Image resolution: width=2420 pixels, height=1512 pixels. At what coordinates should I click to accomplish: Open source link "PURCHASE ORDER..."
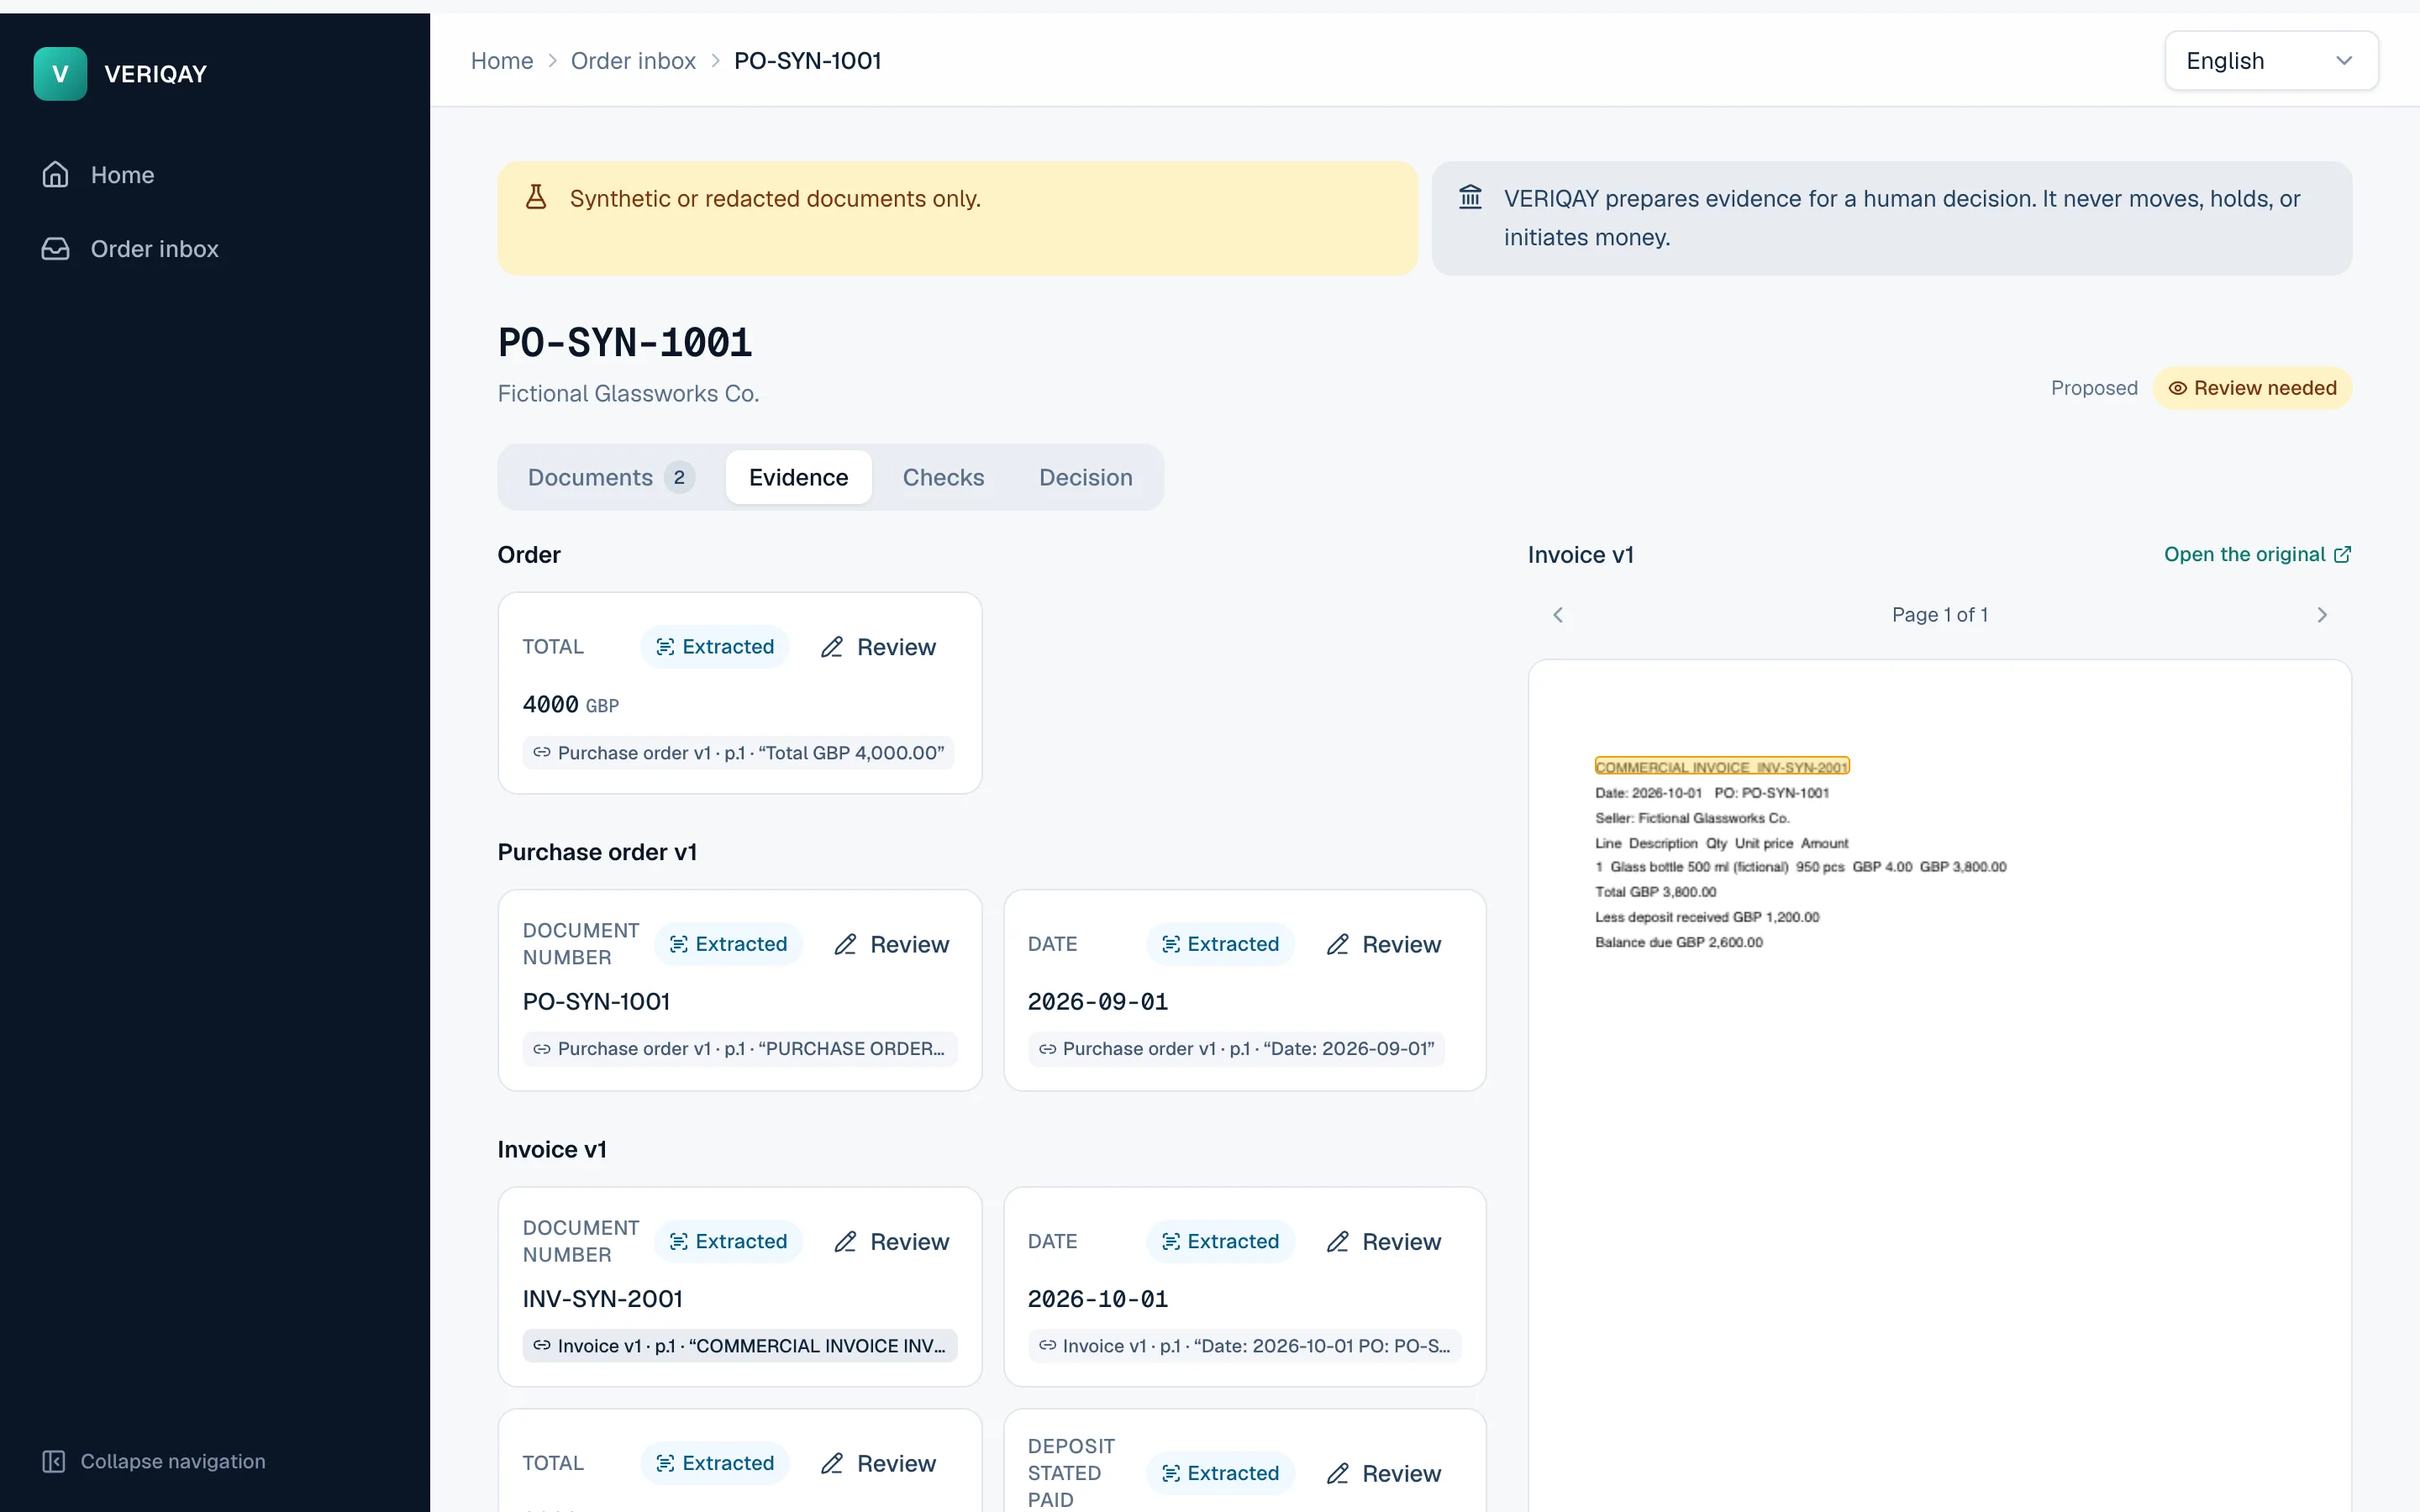pos(740,1049)
